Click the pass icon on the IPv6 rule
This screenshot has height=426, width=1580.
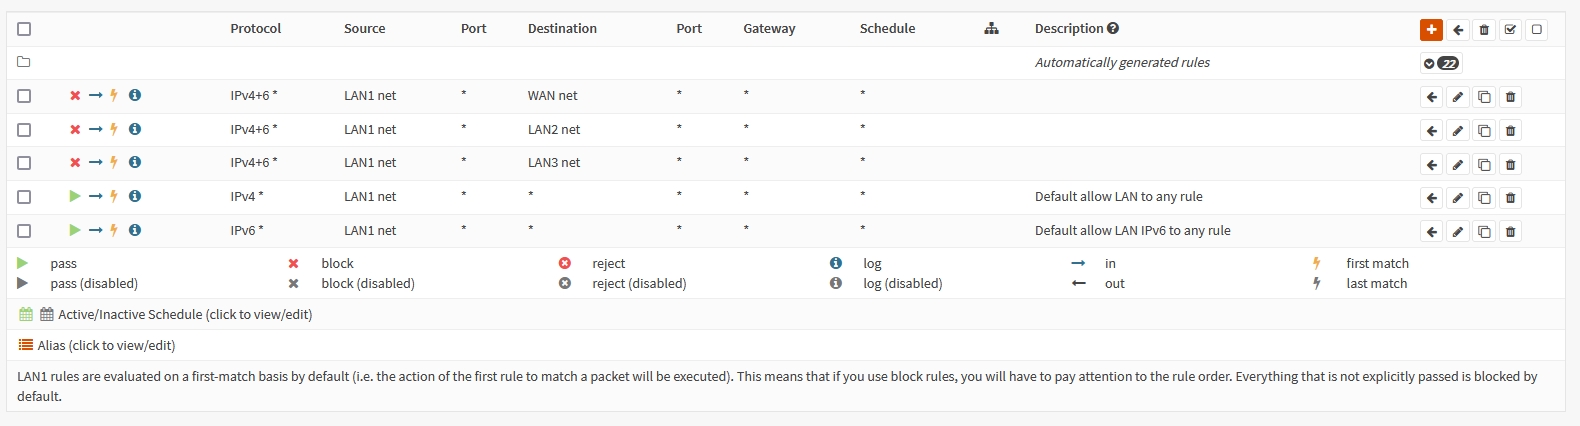[x=75, y=230]
